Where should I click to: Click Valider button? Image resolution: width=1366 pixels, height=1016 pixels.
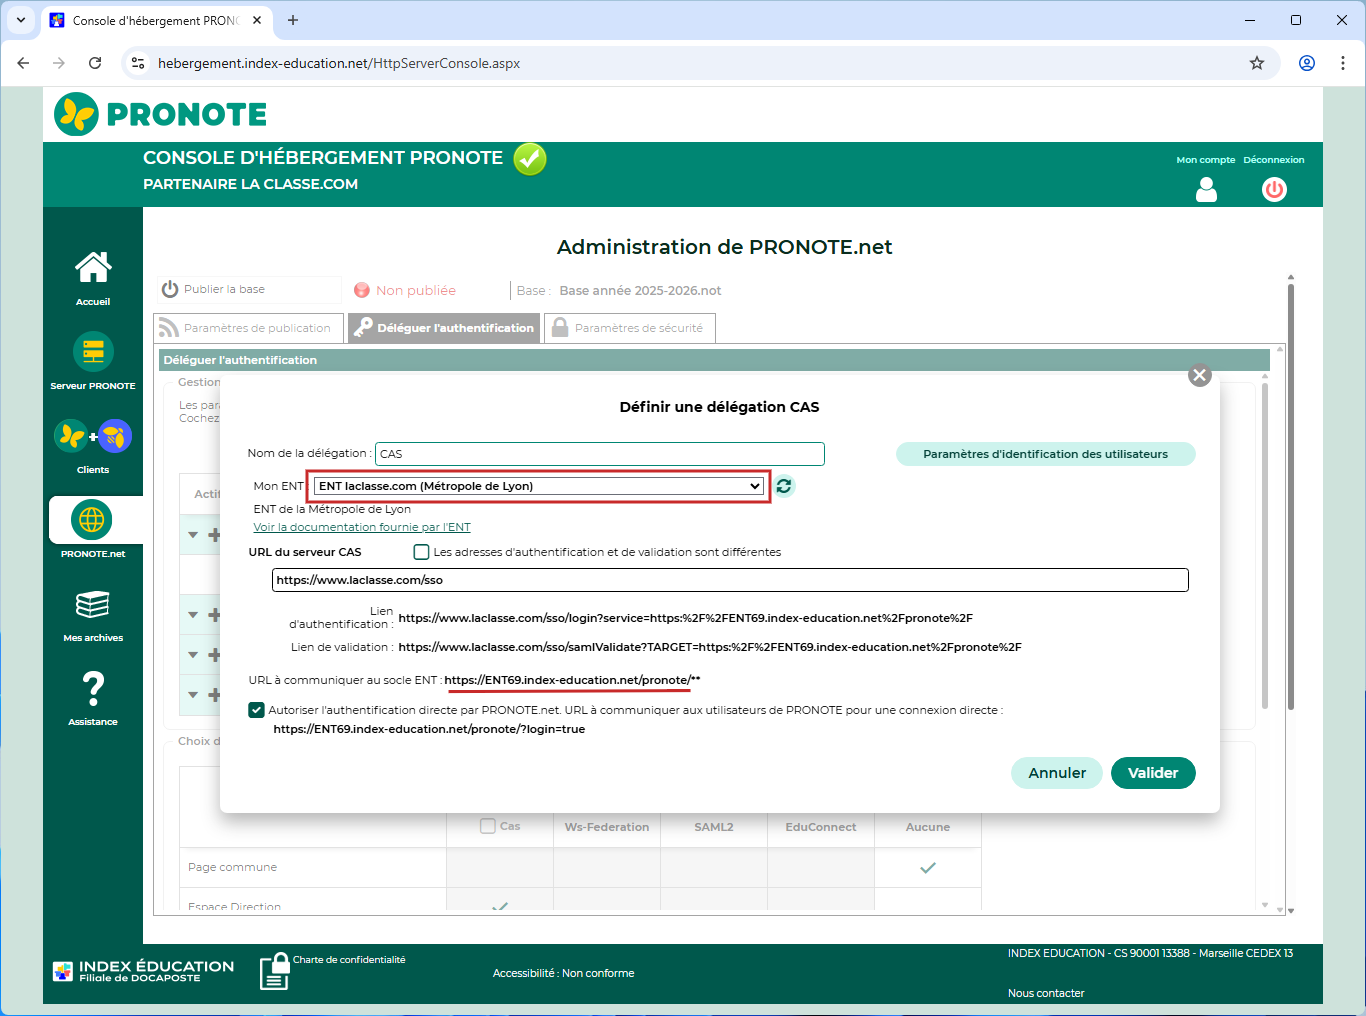[1153, 773]
